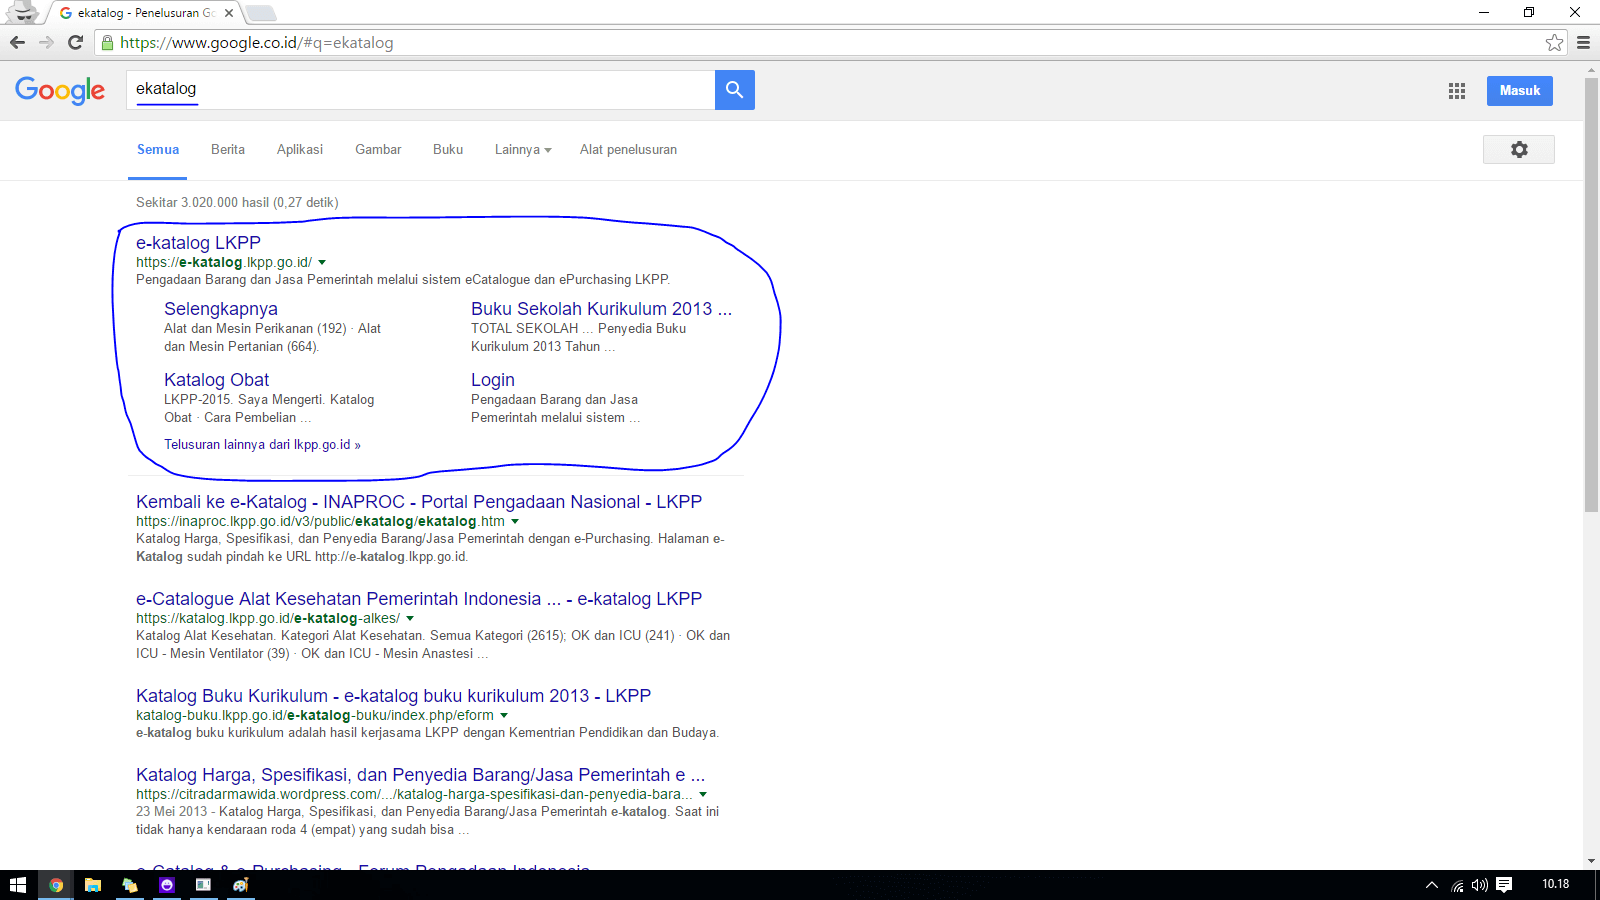Open the Login sitelink

[x=493, y=380]
